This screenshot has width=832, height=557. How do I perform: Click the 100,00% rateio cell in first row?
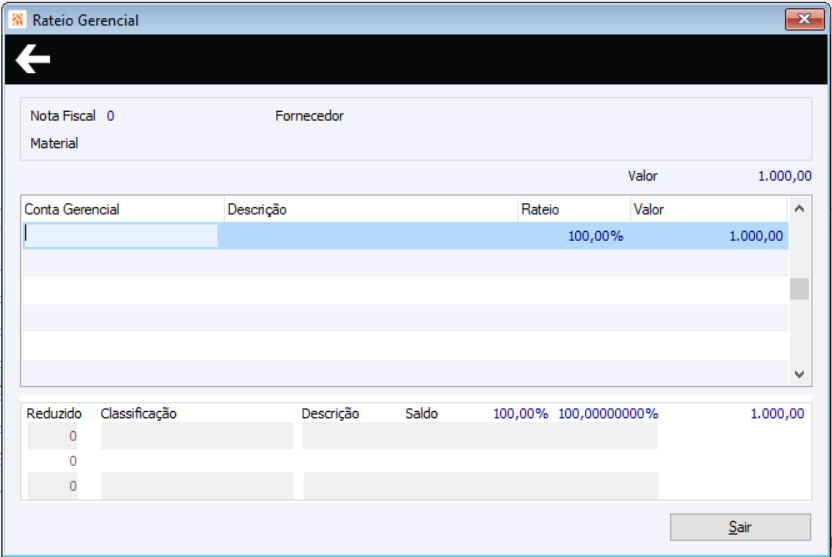pyautogui.click(x=595, y=236)
